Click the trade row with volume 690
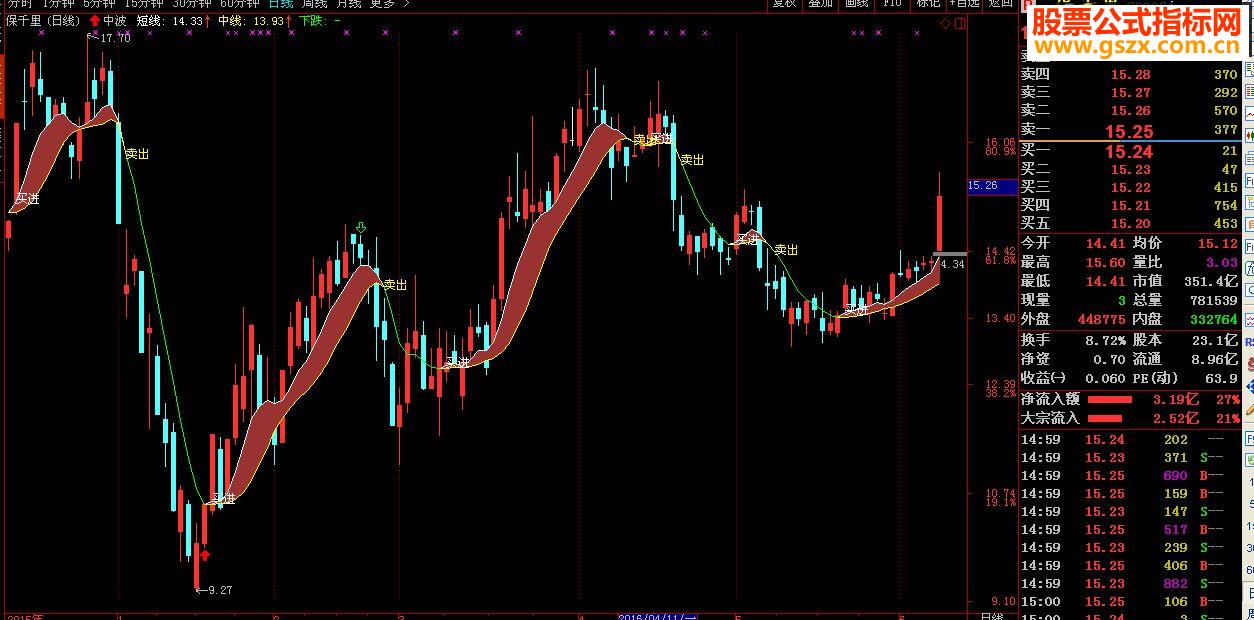 click(x=1129, y=476)
